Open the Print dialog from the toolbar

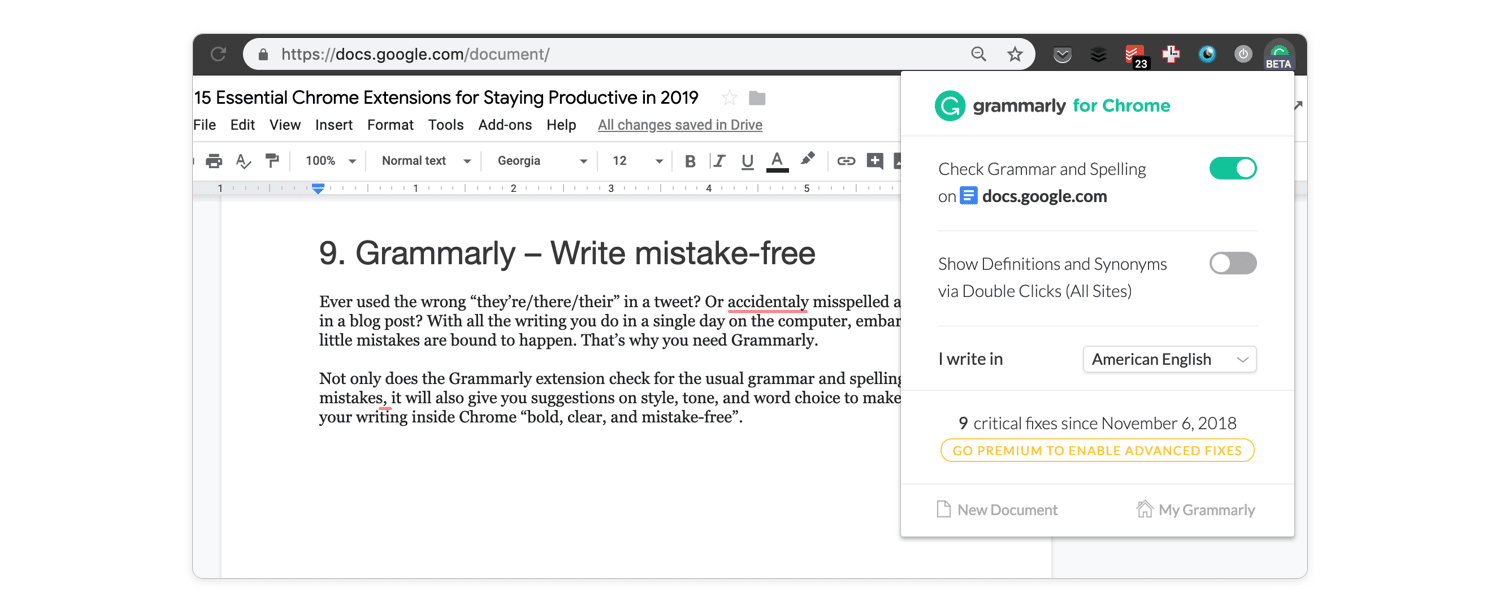point(214,160)
